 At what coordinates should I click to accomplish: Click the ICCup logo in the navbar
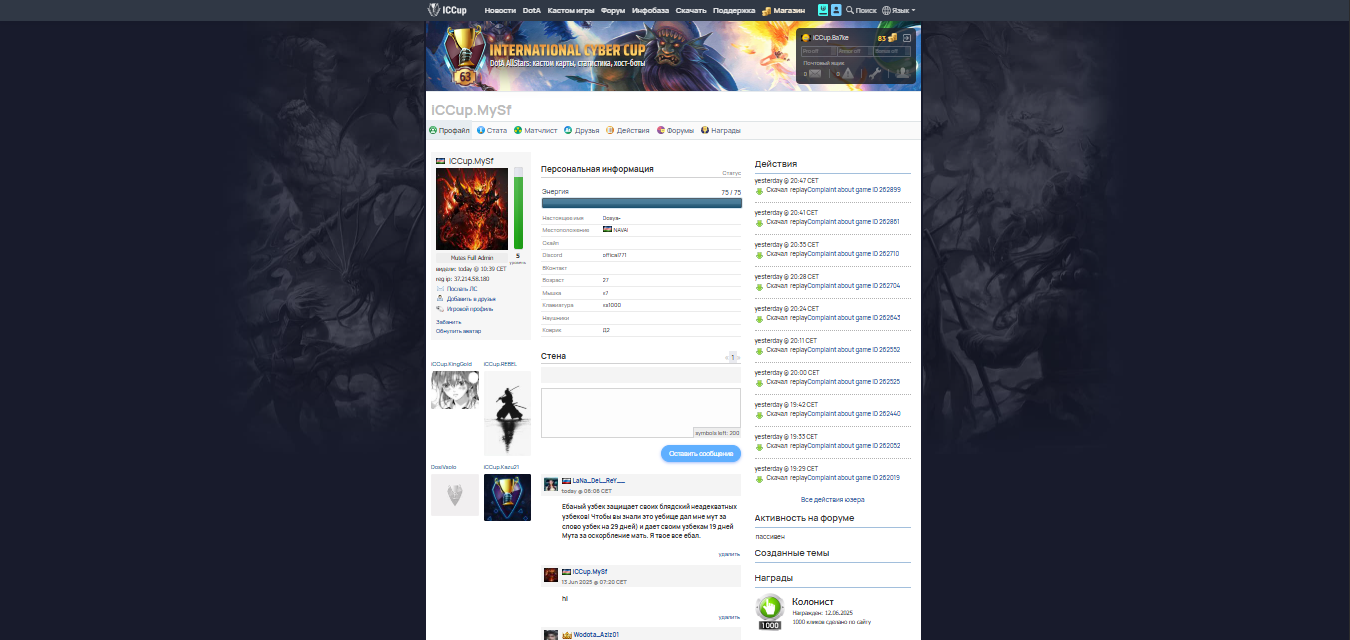(x=445, y=10)
